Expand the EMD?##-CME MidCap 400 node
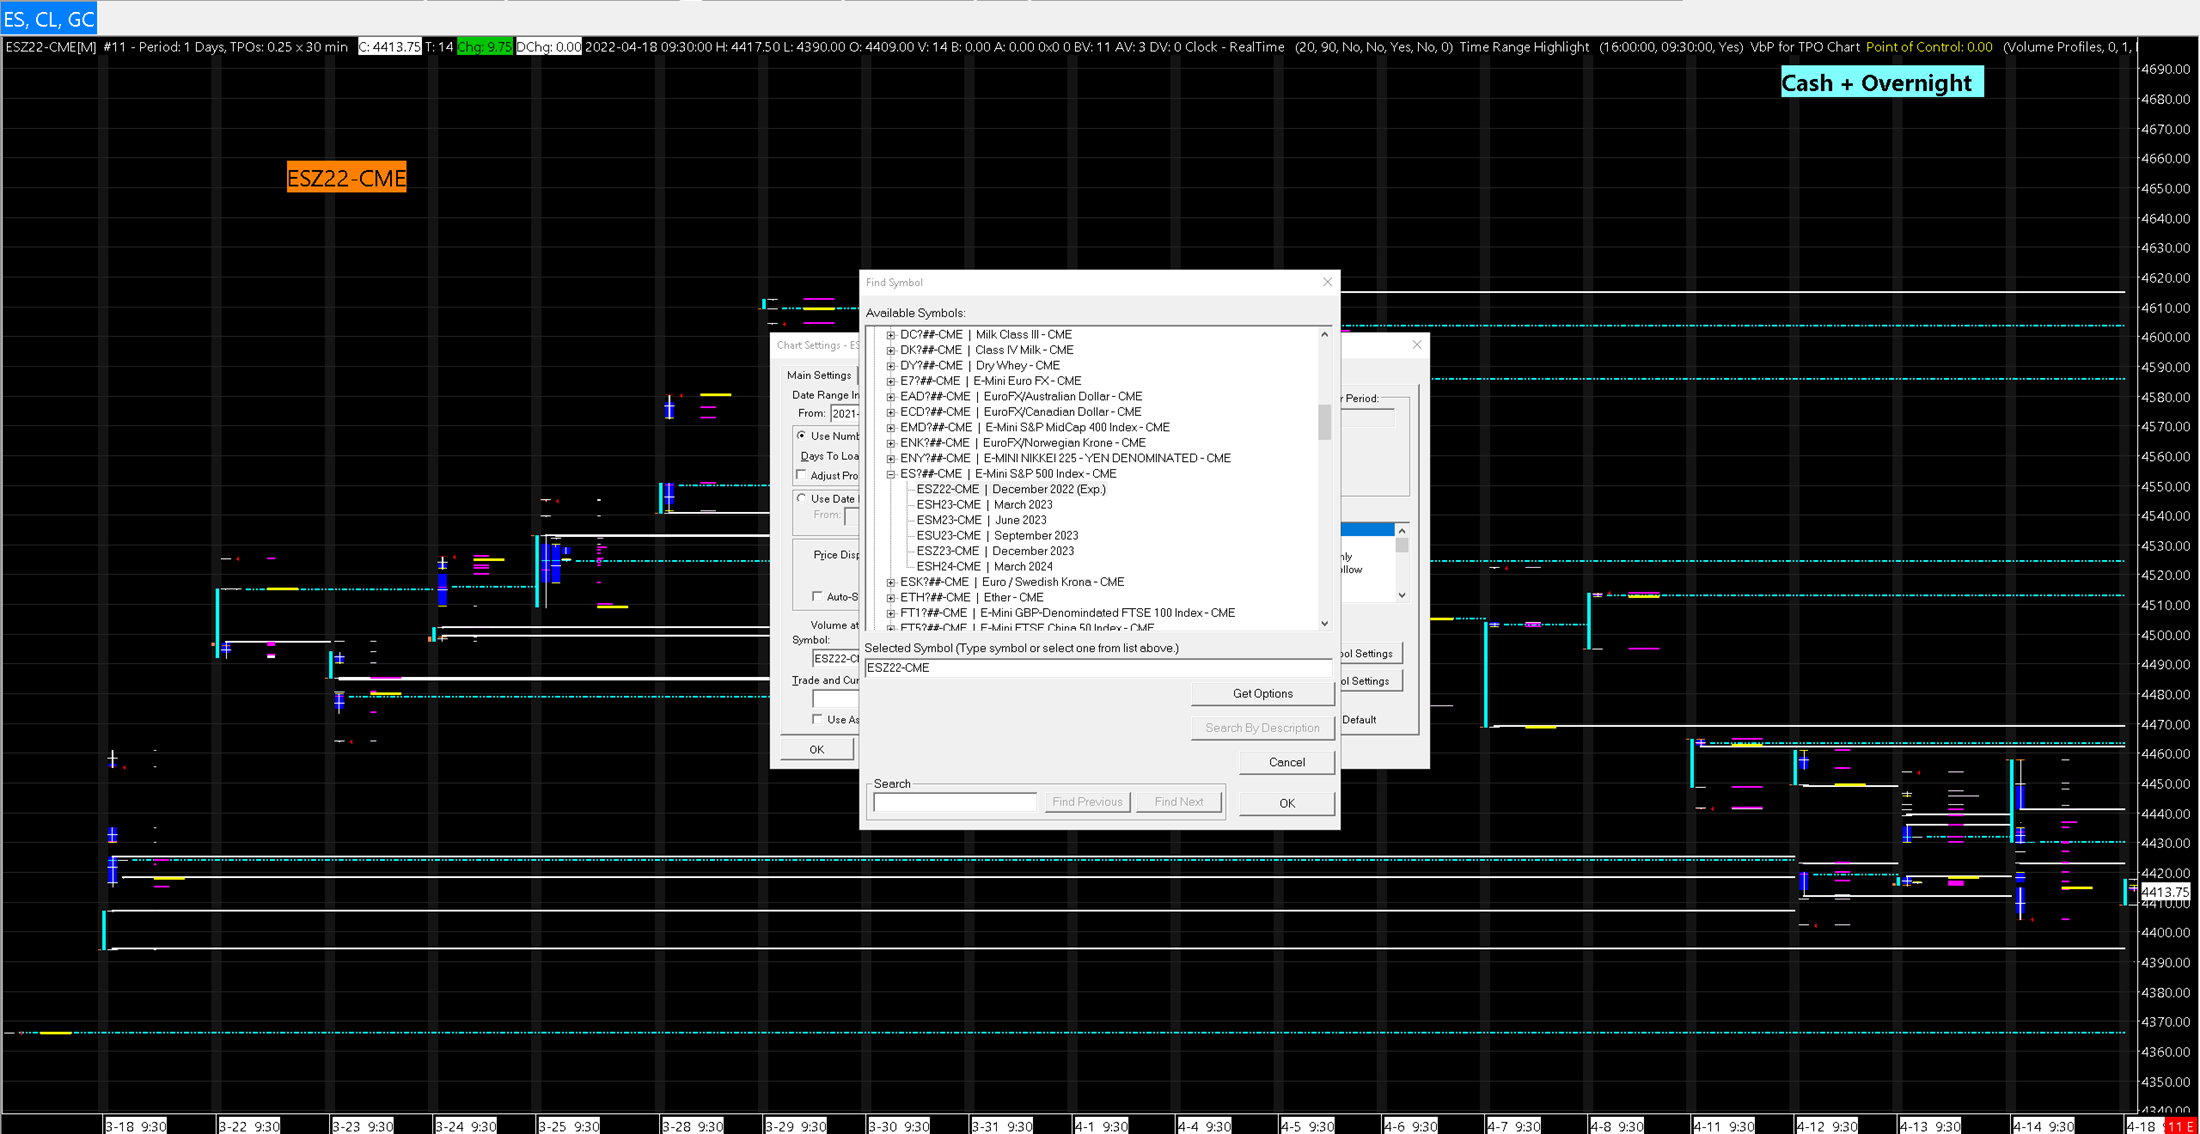This screenshot has height=1134, width=2200. point(890,428)
